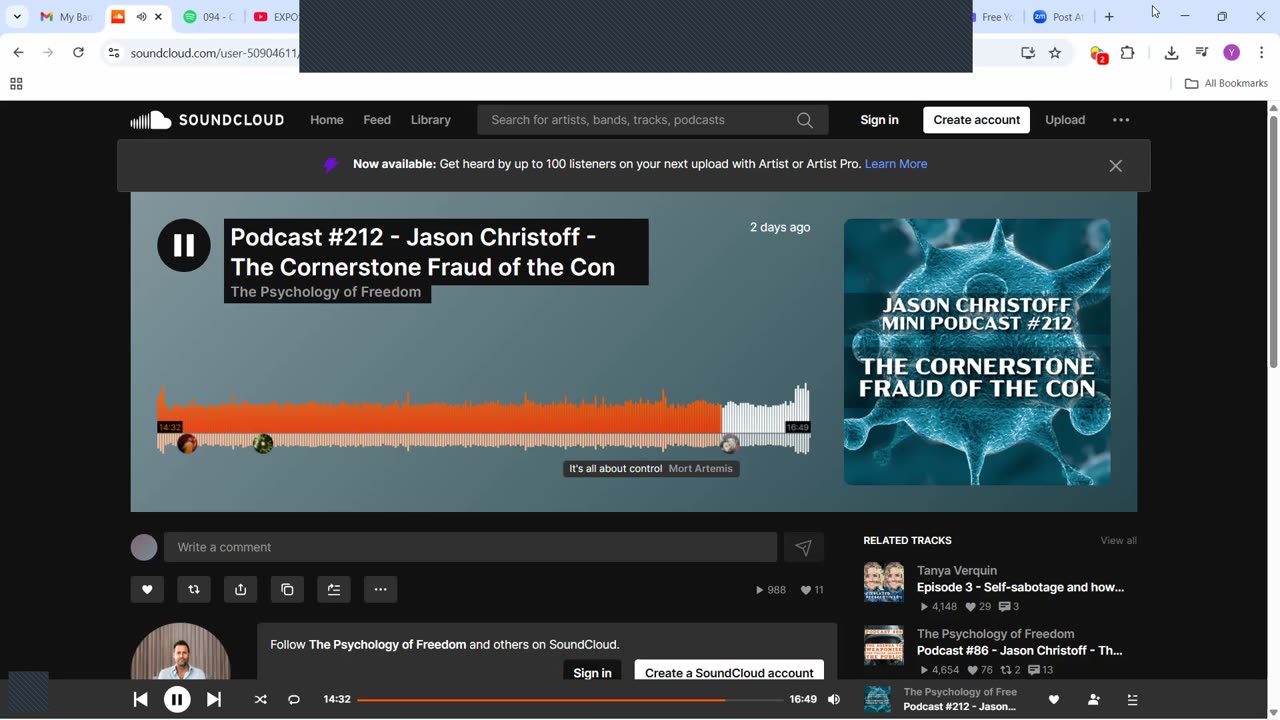
Task: Click the 988 plays count
Action: (x=770, y=590)
